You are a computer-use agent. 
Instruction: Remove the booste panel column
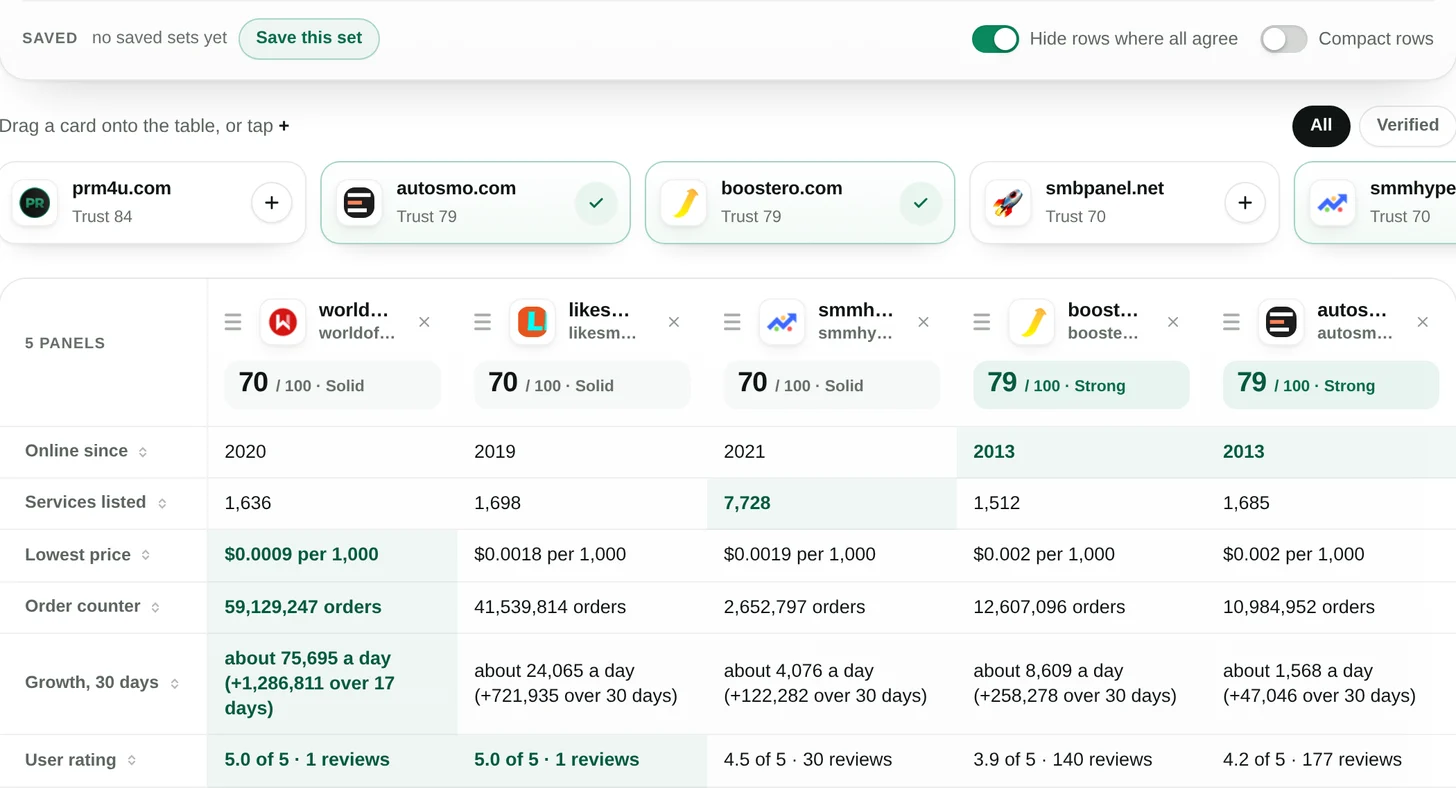(1173, 322)
